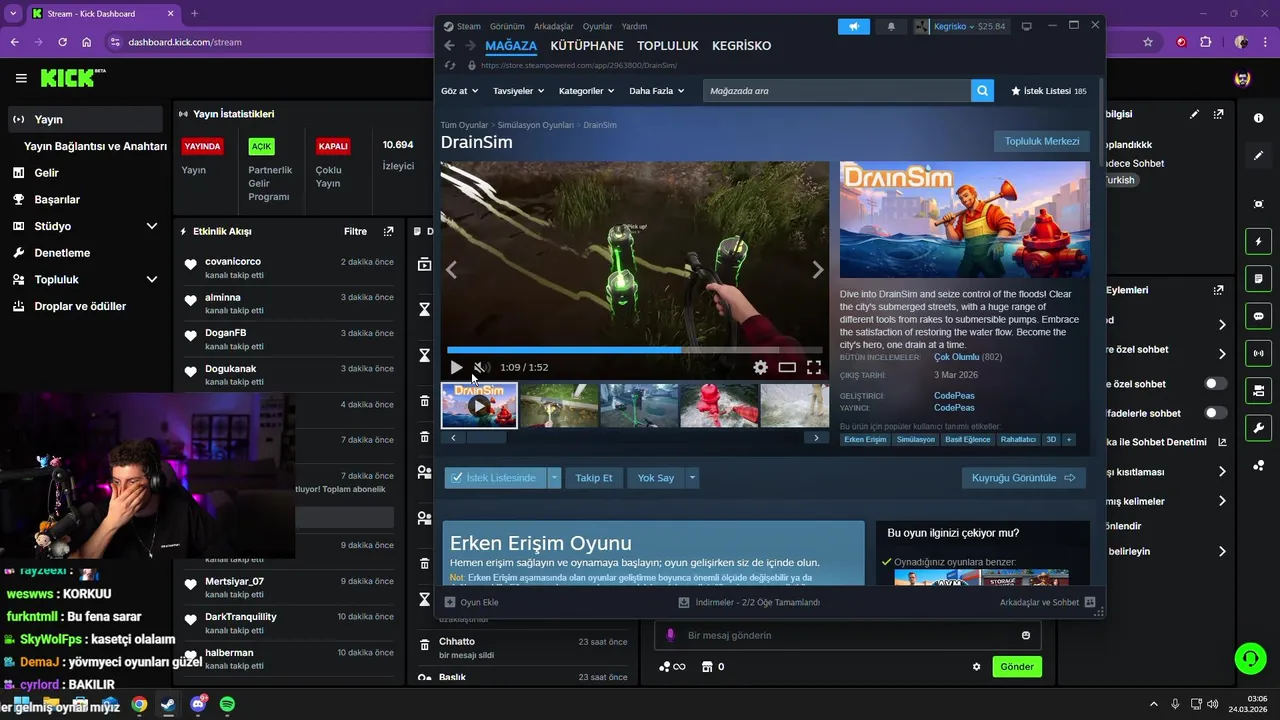Open Steam notifications bell
1280x720 pixels.
(x=891, y=27)
